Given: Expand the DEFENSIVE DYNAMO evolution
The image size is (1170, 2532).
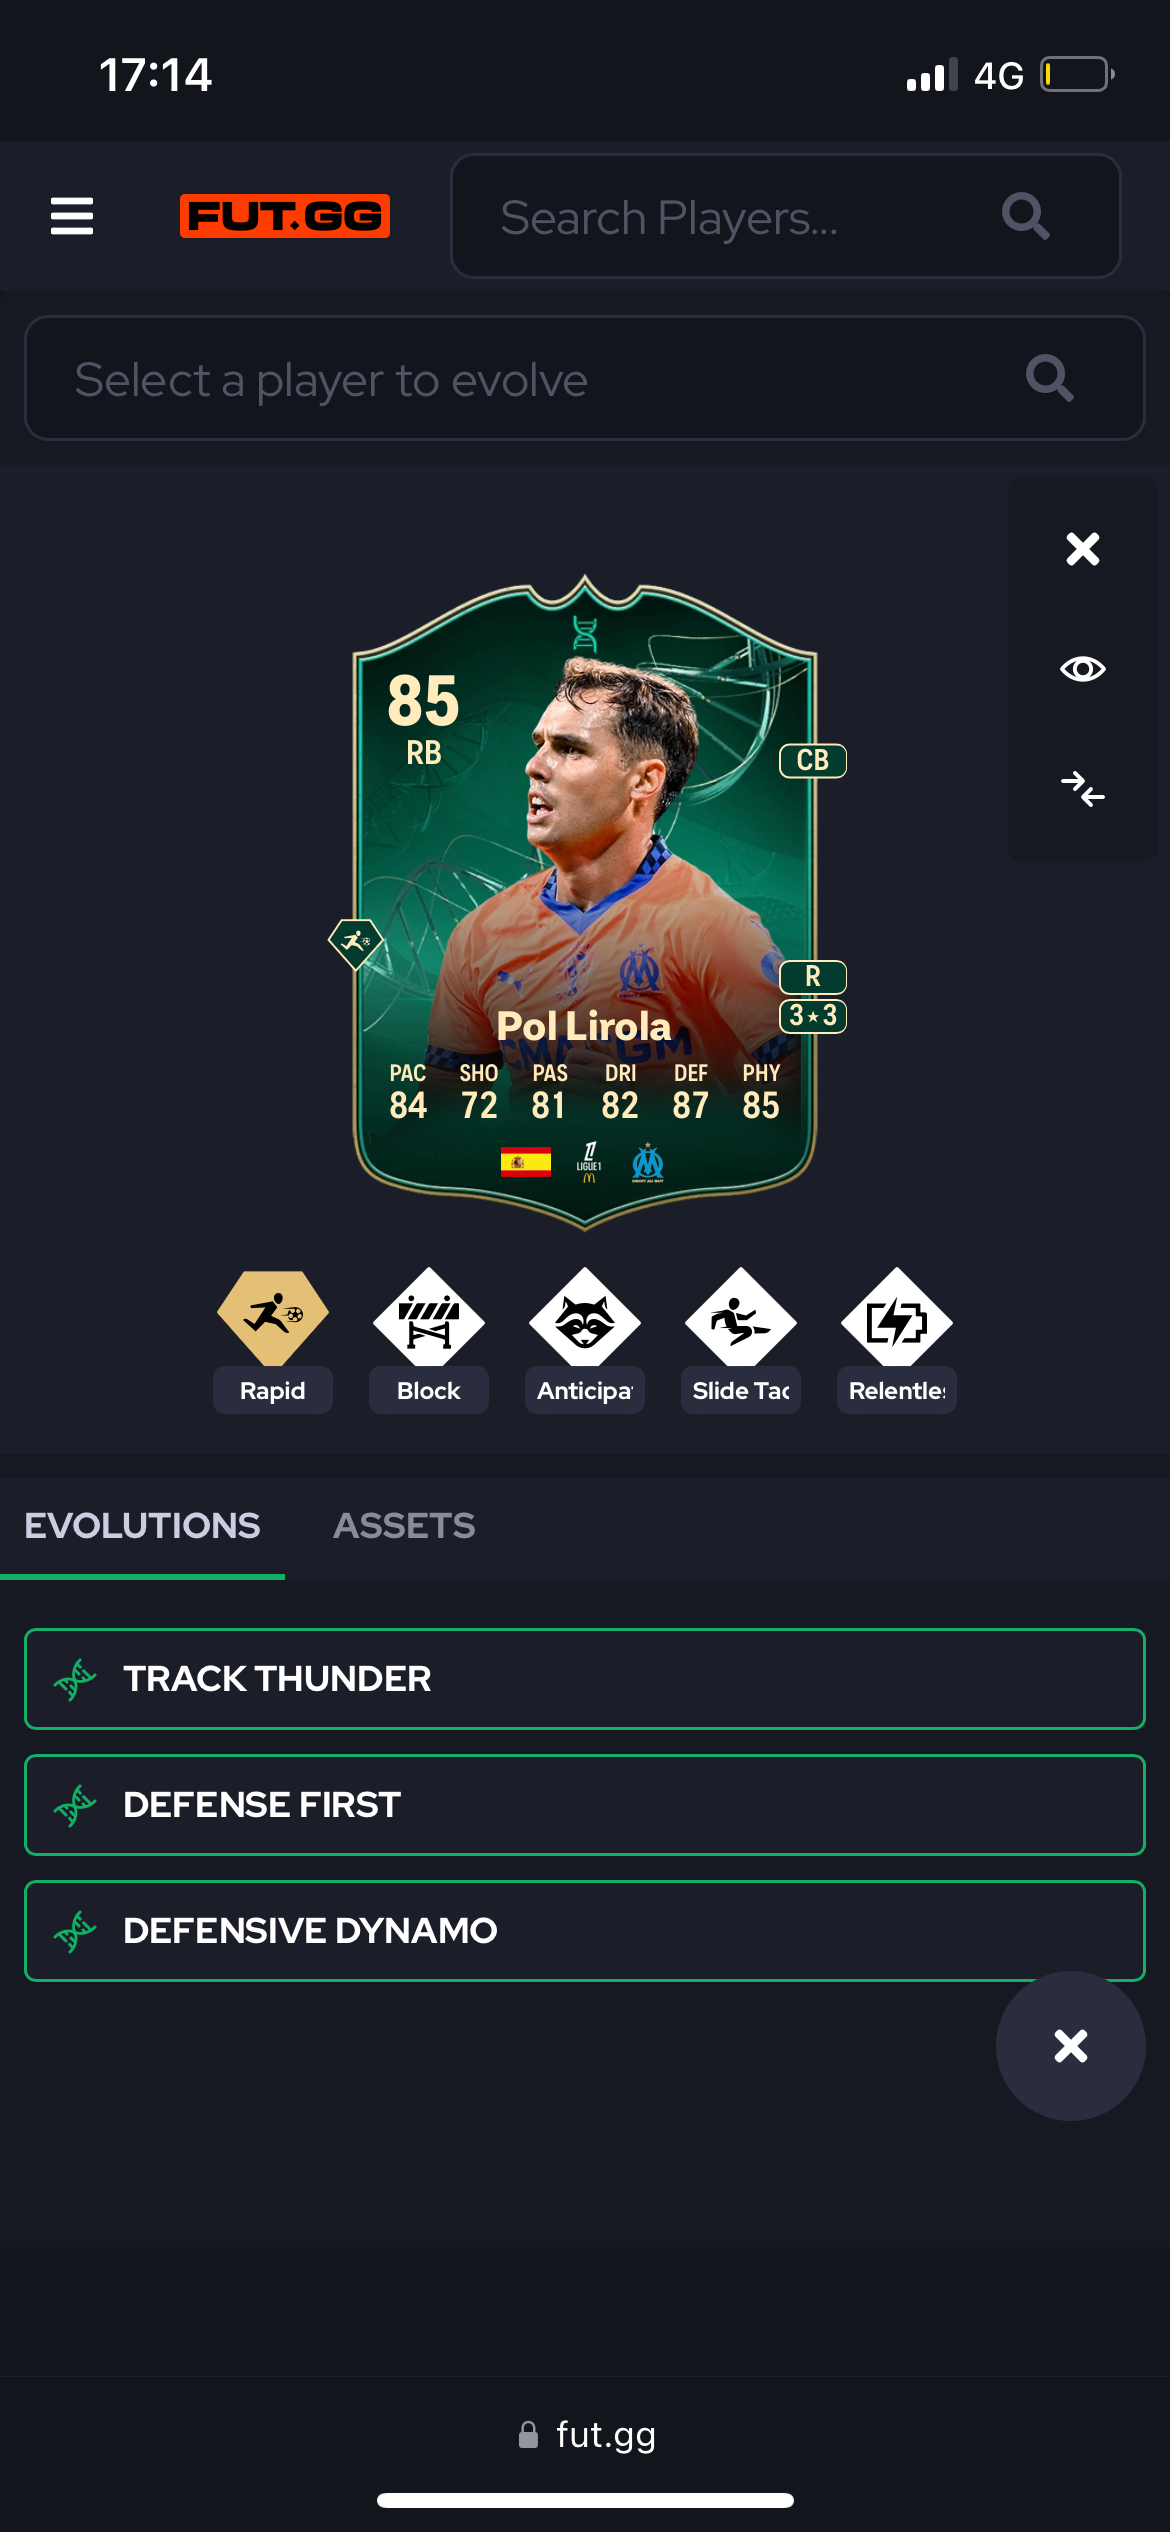Looking at the screenshot, I should (x=585, y=1931).
